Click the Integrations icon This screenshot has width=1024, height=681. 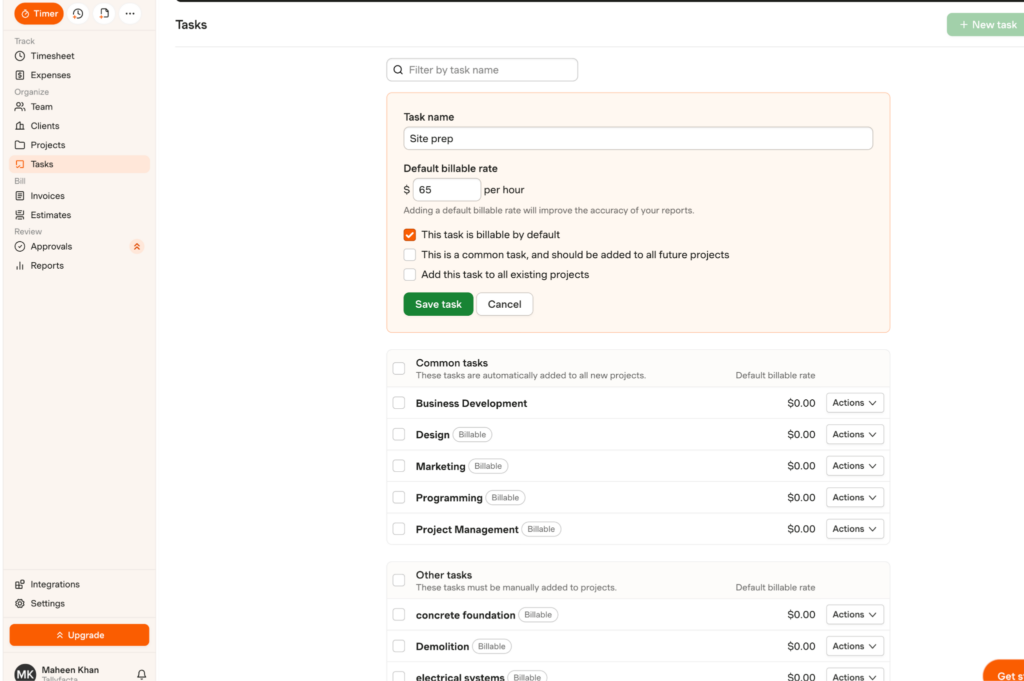20,584
